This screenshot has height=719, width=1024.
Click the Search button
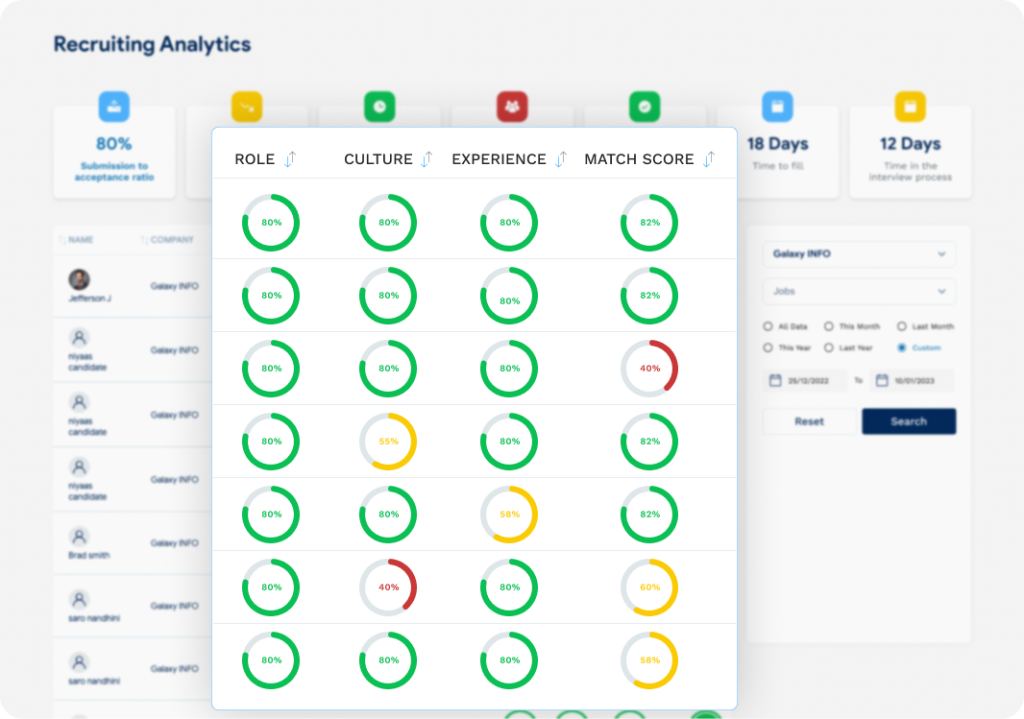click(x=908, y=421)
